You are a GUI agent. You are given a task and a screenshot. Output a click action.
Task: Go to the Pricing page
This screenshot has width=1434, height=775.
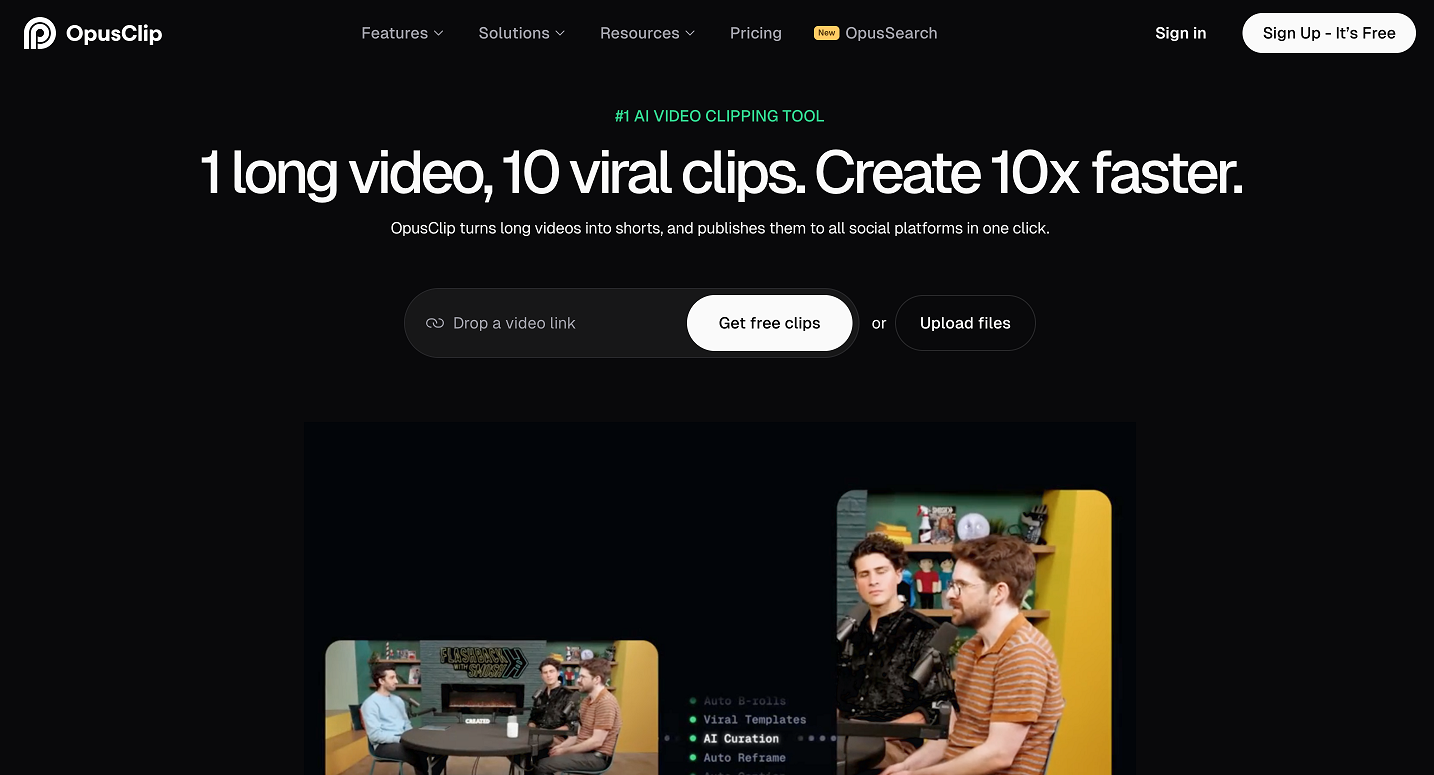tap(756, 33)
